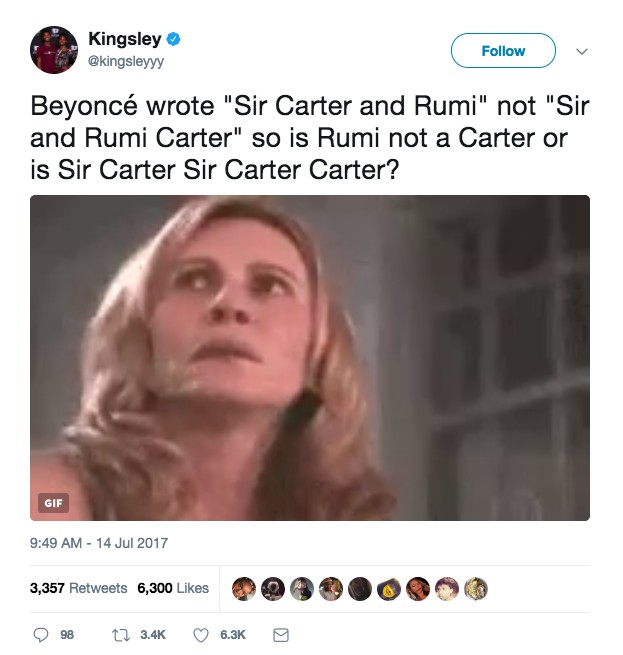The height and width of the screenshot is (655, 623).
Task: View the 6,300 Likes list
Action: [x=173, y=588]
